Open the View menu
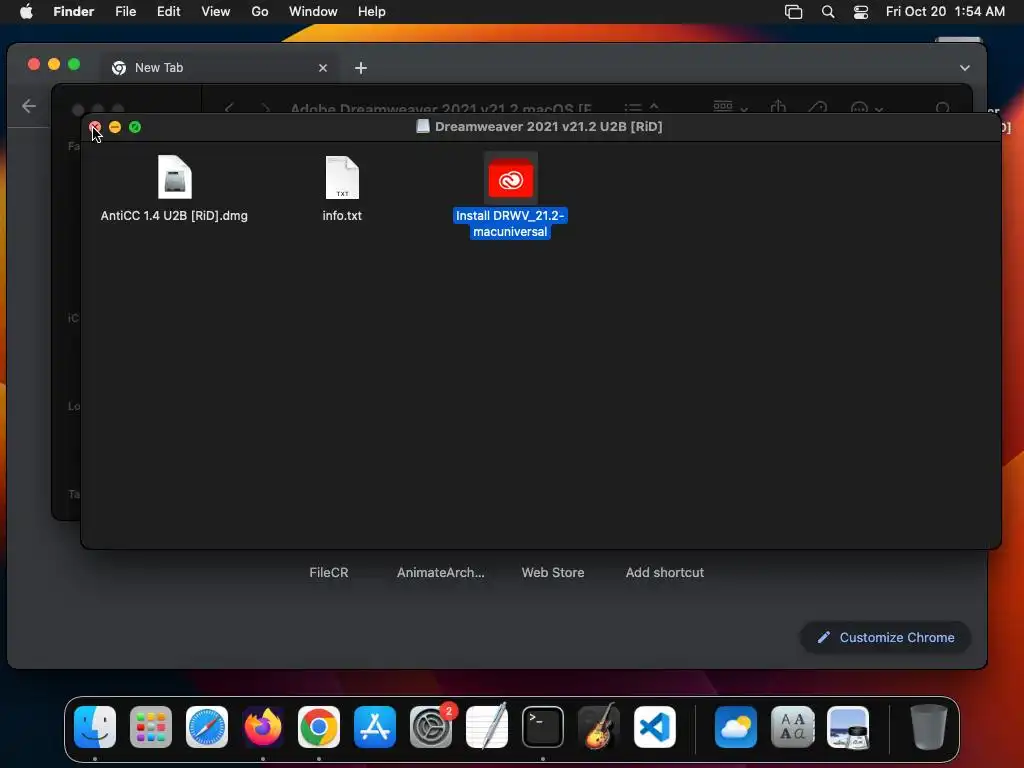 click(x=216, y=12)
